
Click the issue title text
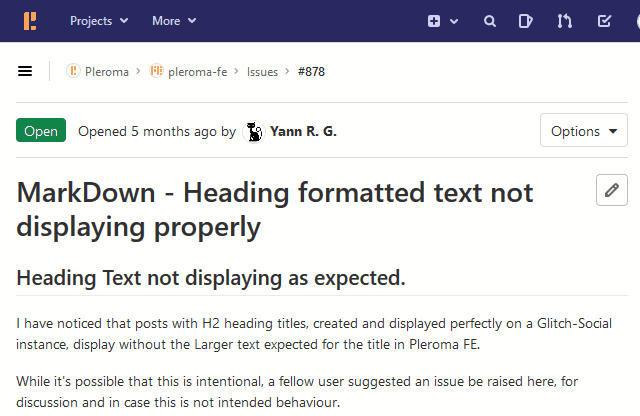pos(274,209)
